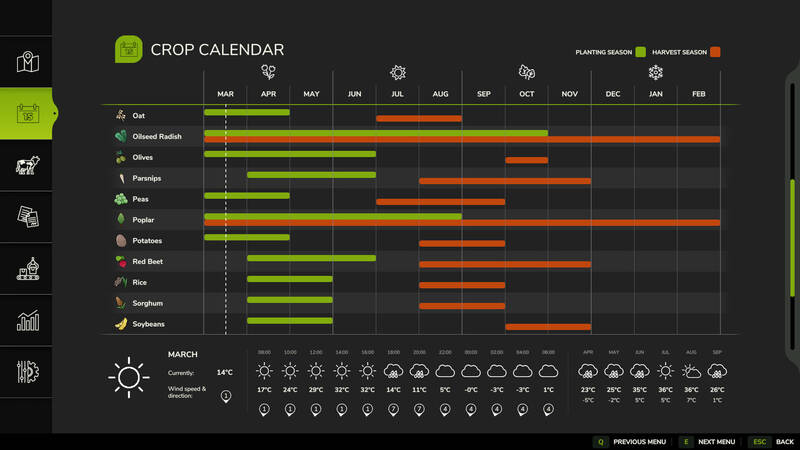Viewport: 800px width, 450px height.
Task: Click the green Planting Season legend swatch
Action: (640, 52)
